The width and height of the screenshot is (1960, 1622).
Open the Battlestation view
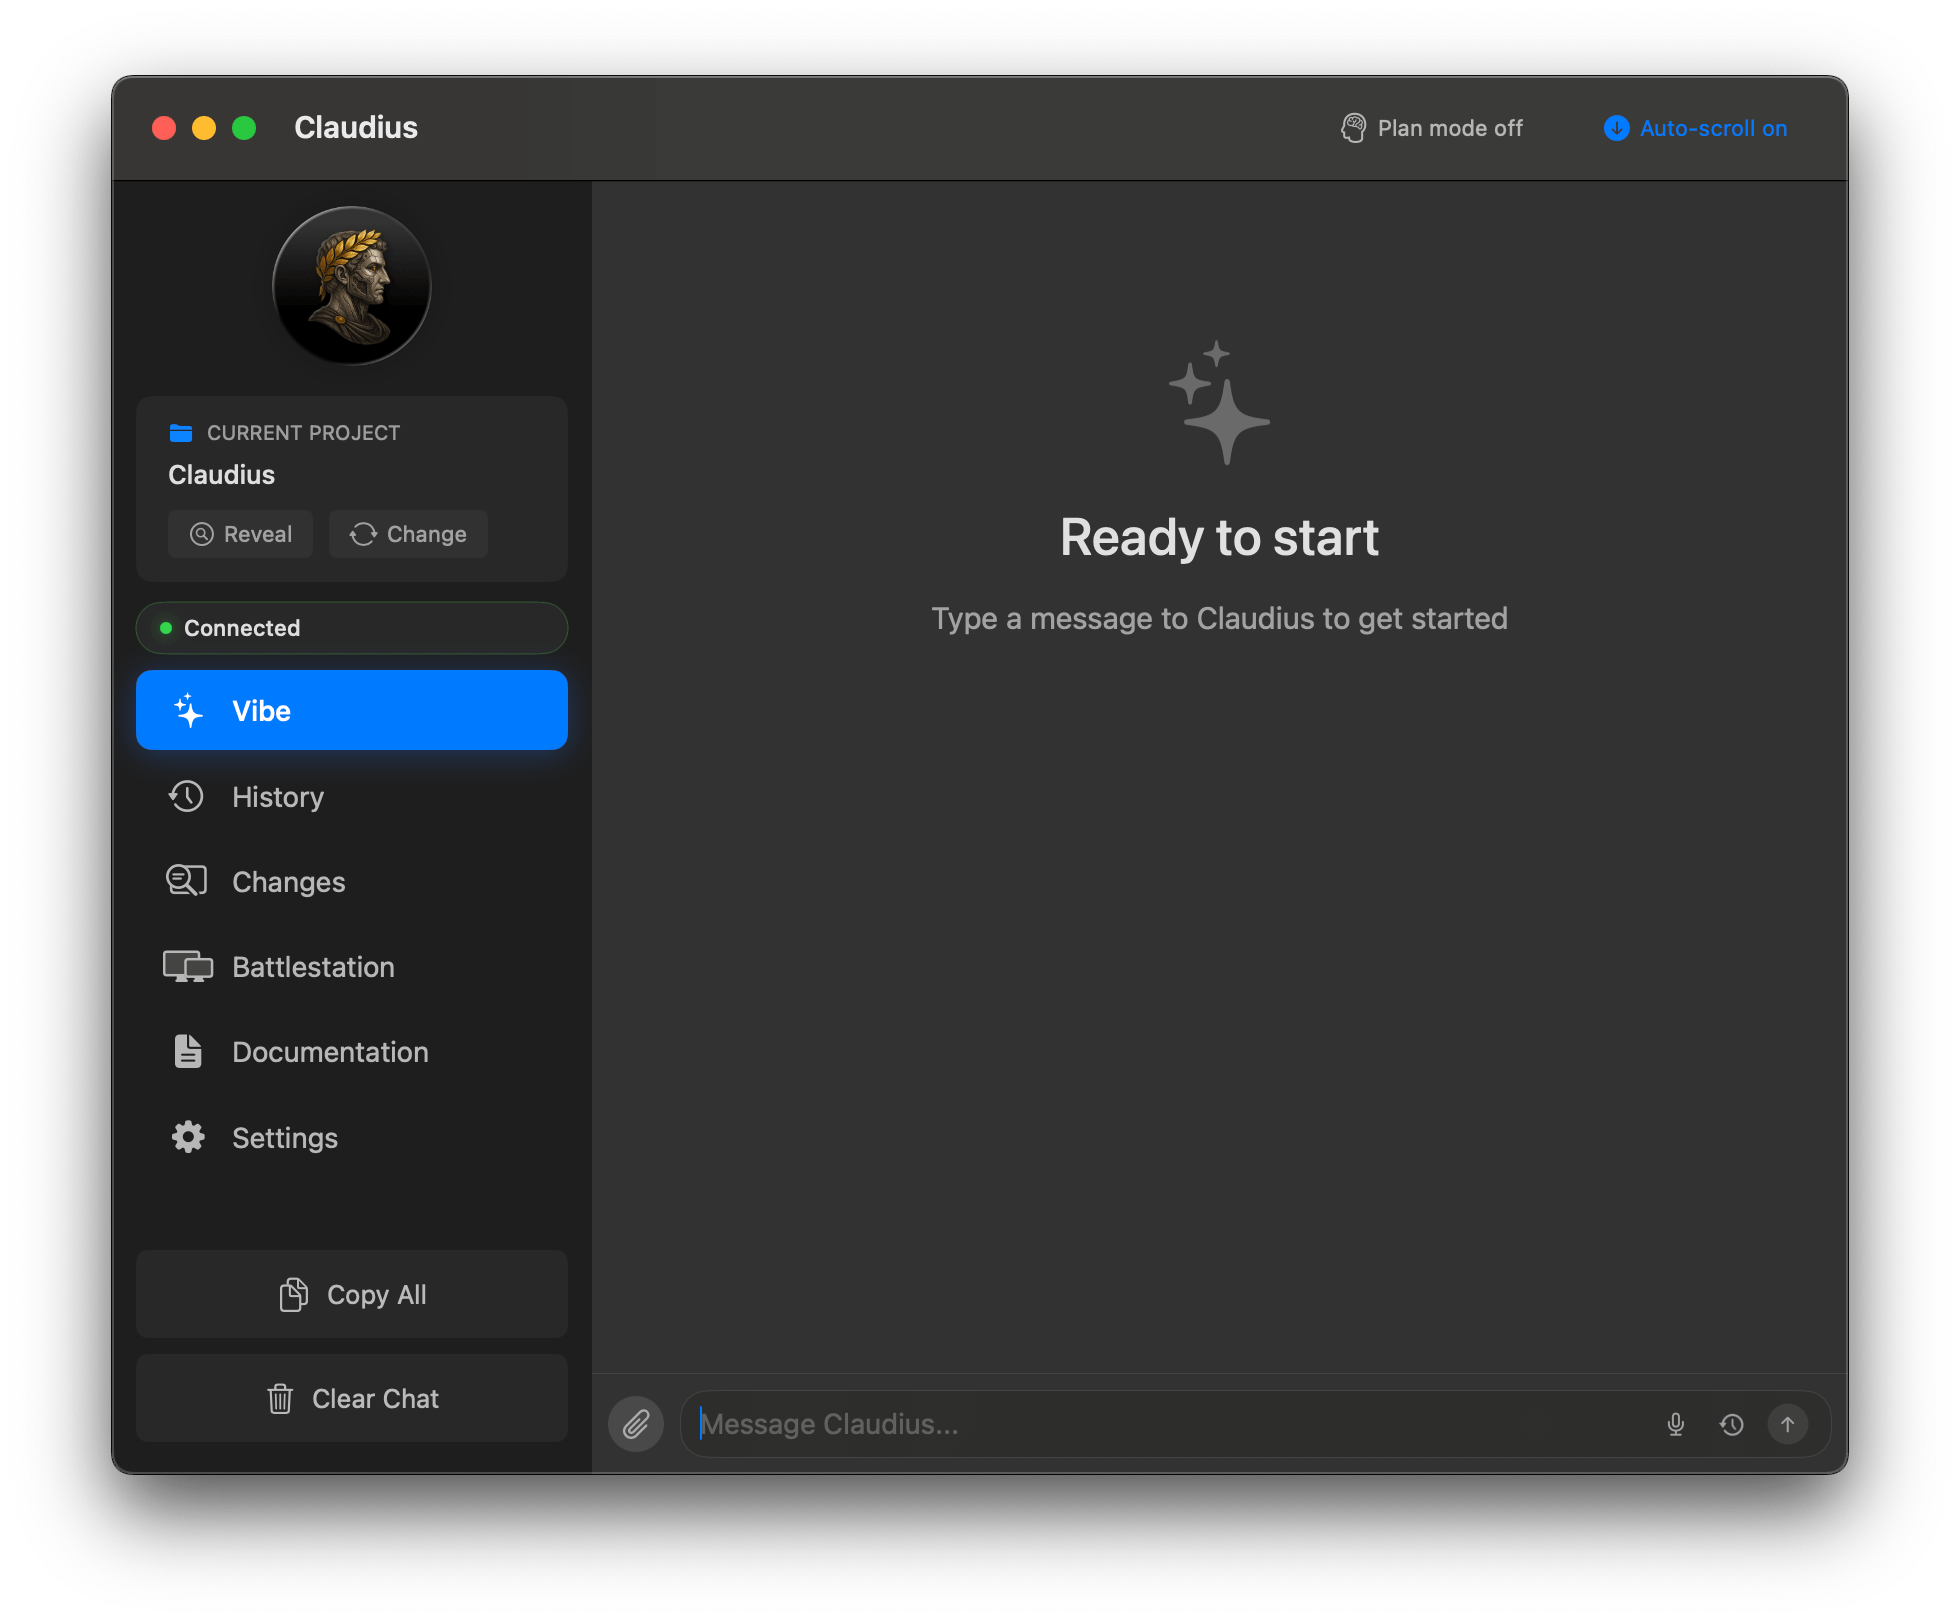point(313,966)
